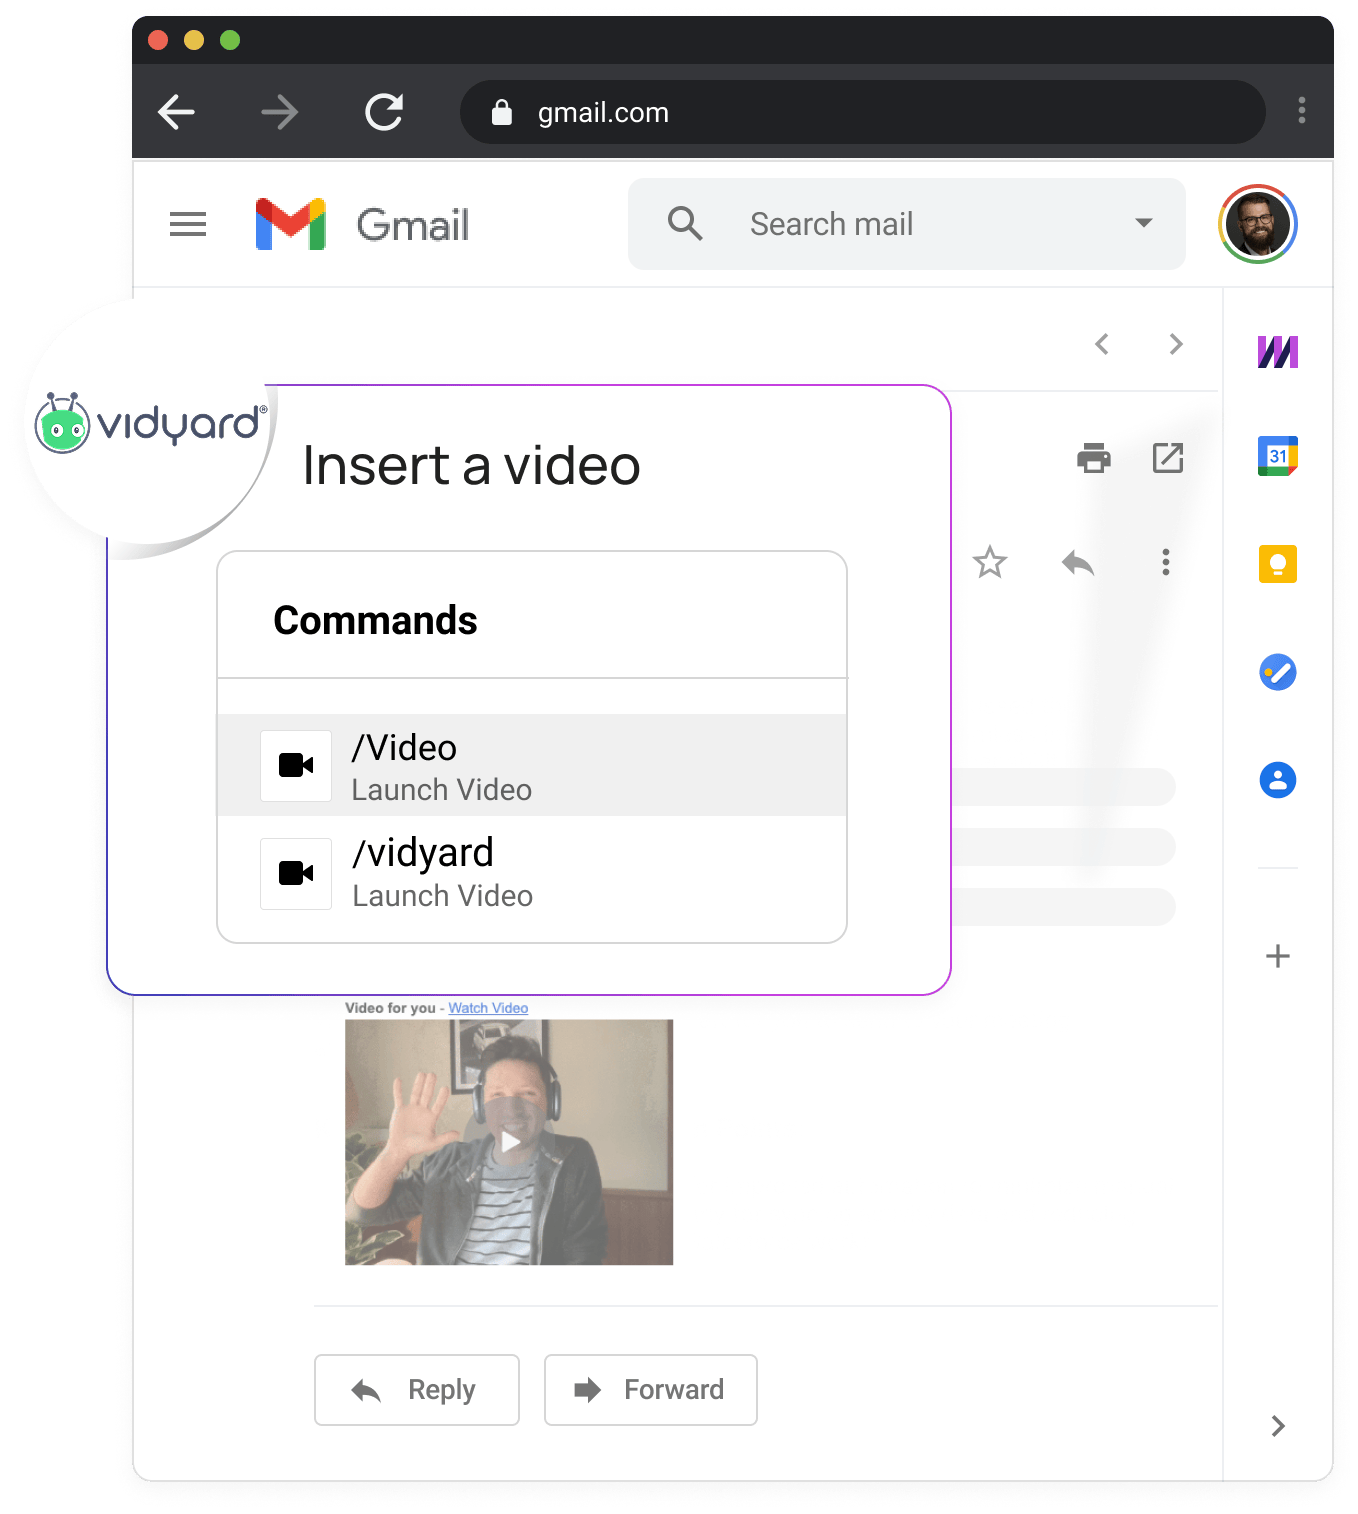Click the Gmail wordmark text
The width and height of the screenshot is (1358, 1514).
413,225
